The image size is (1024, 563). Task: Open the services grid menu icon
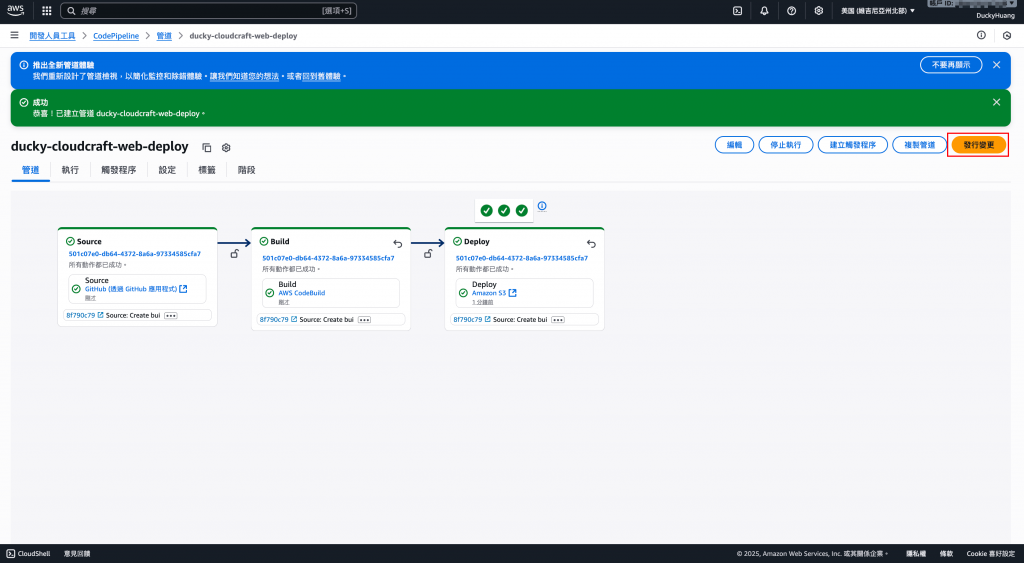coord(46,10)
